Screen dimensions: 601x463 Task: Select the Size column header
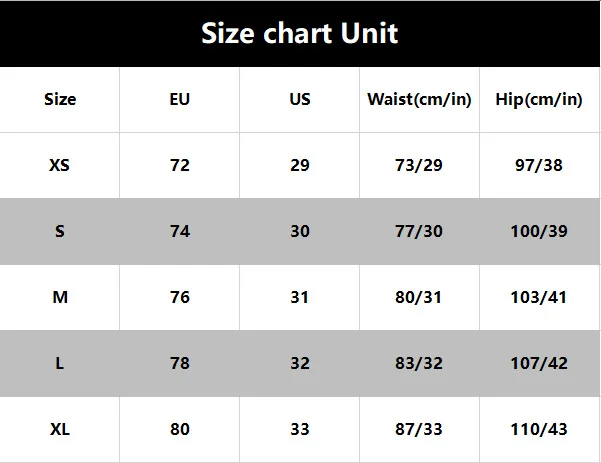click(60, 99)
